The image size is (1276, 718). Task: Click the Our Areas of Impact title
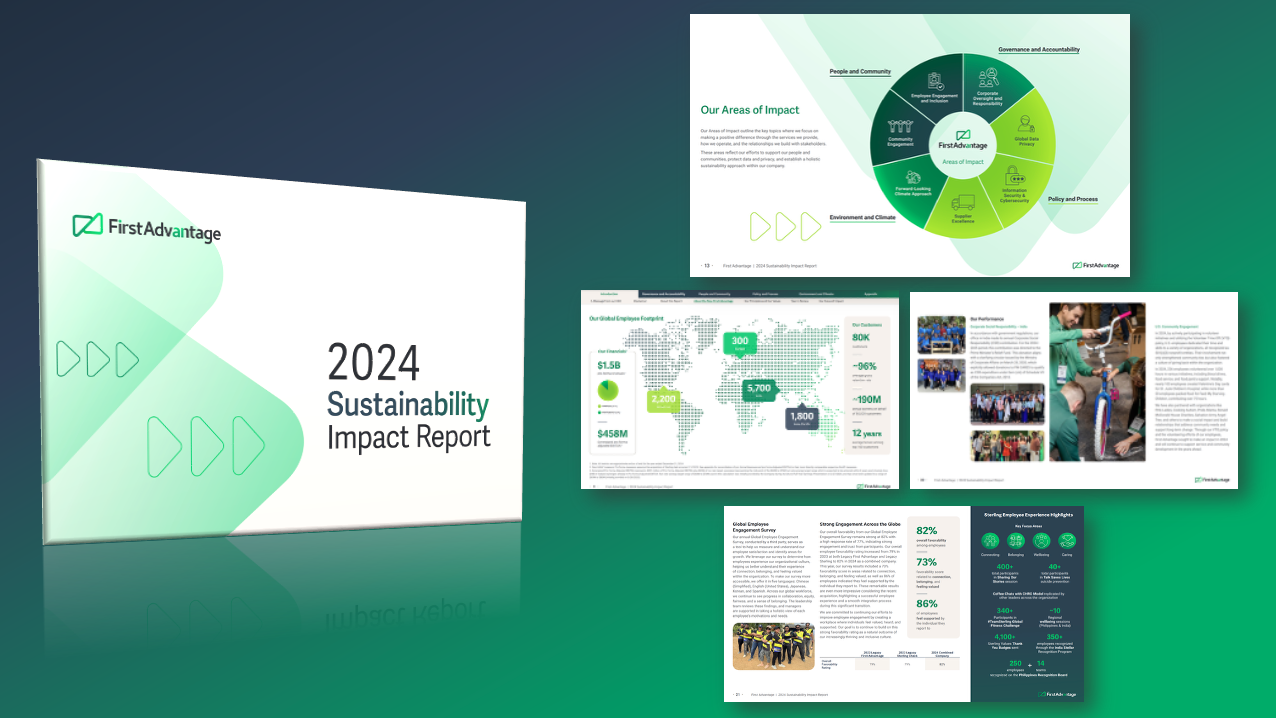tap(750, 110)
